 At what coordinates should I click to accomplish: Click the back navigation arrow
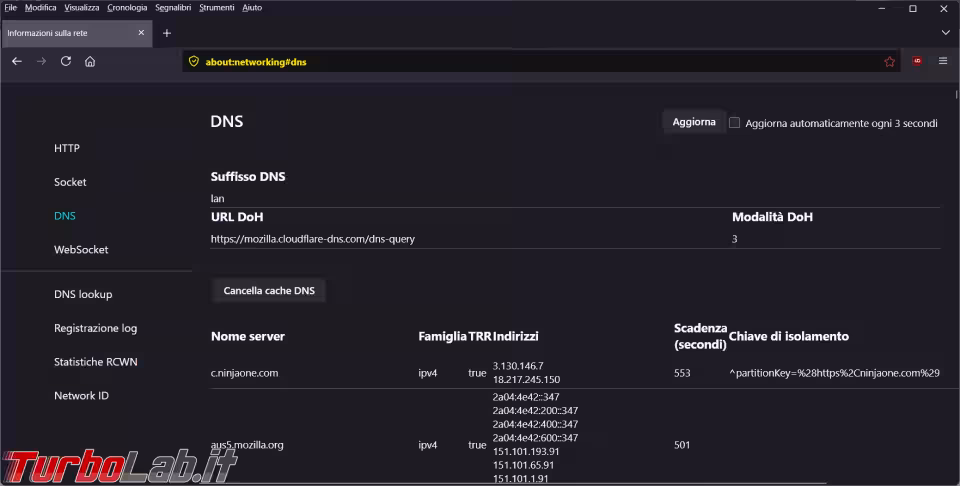tap(16, 61)
